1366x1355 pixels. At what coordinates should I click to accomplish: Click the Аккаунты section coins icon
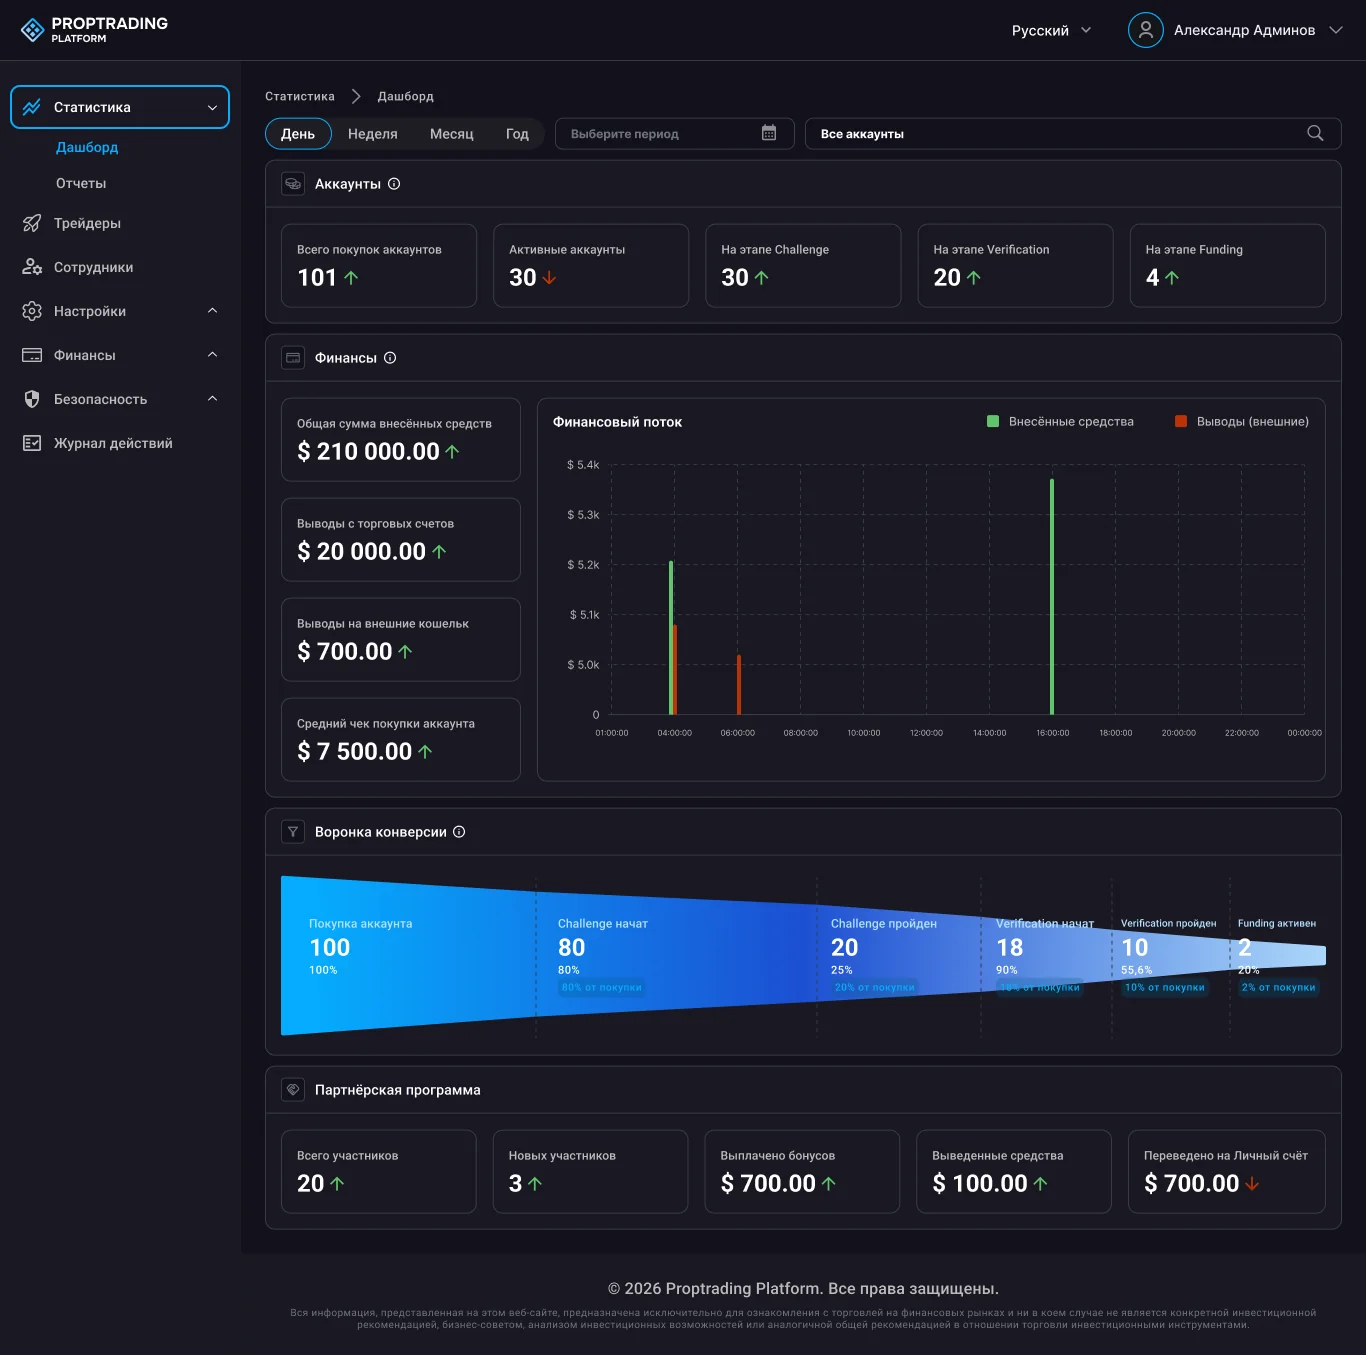(293, 184)
